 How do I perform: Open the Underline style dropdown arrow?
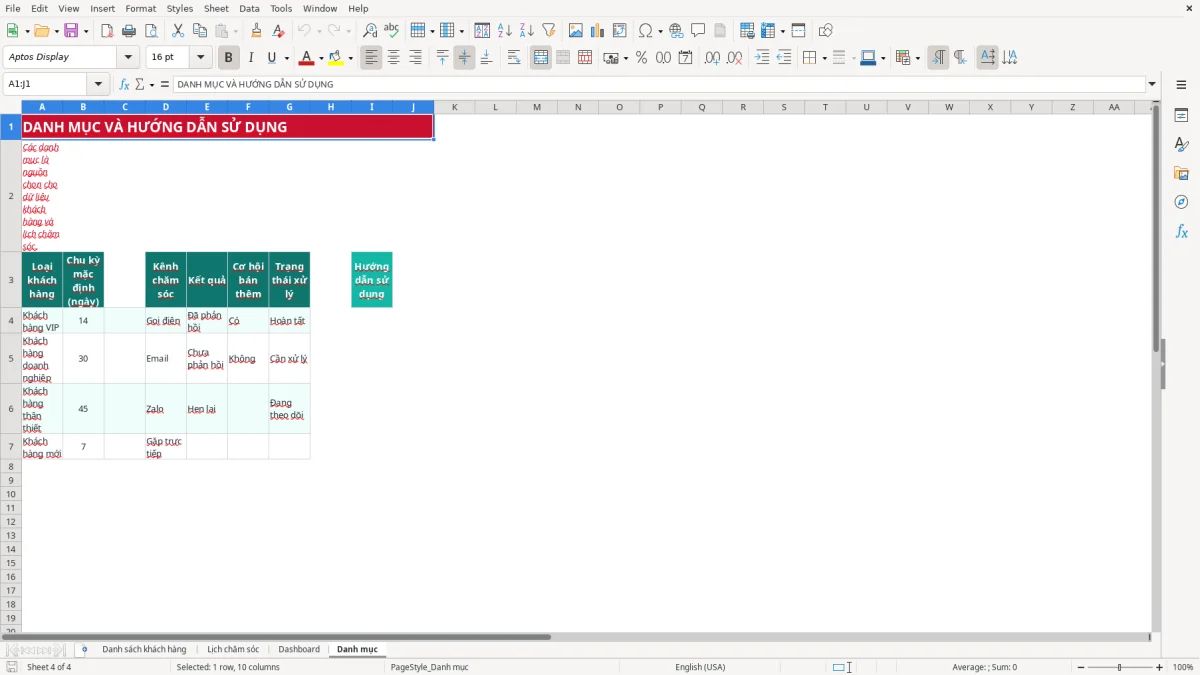coord(286,58)
